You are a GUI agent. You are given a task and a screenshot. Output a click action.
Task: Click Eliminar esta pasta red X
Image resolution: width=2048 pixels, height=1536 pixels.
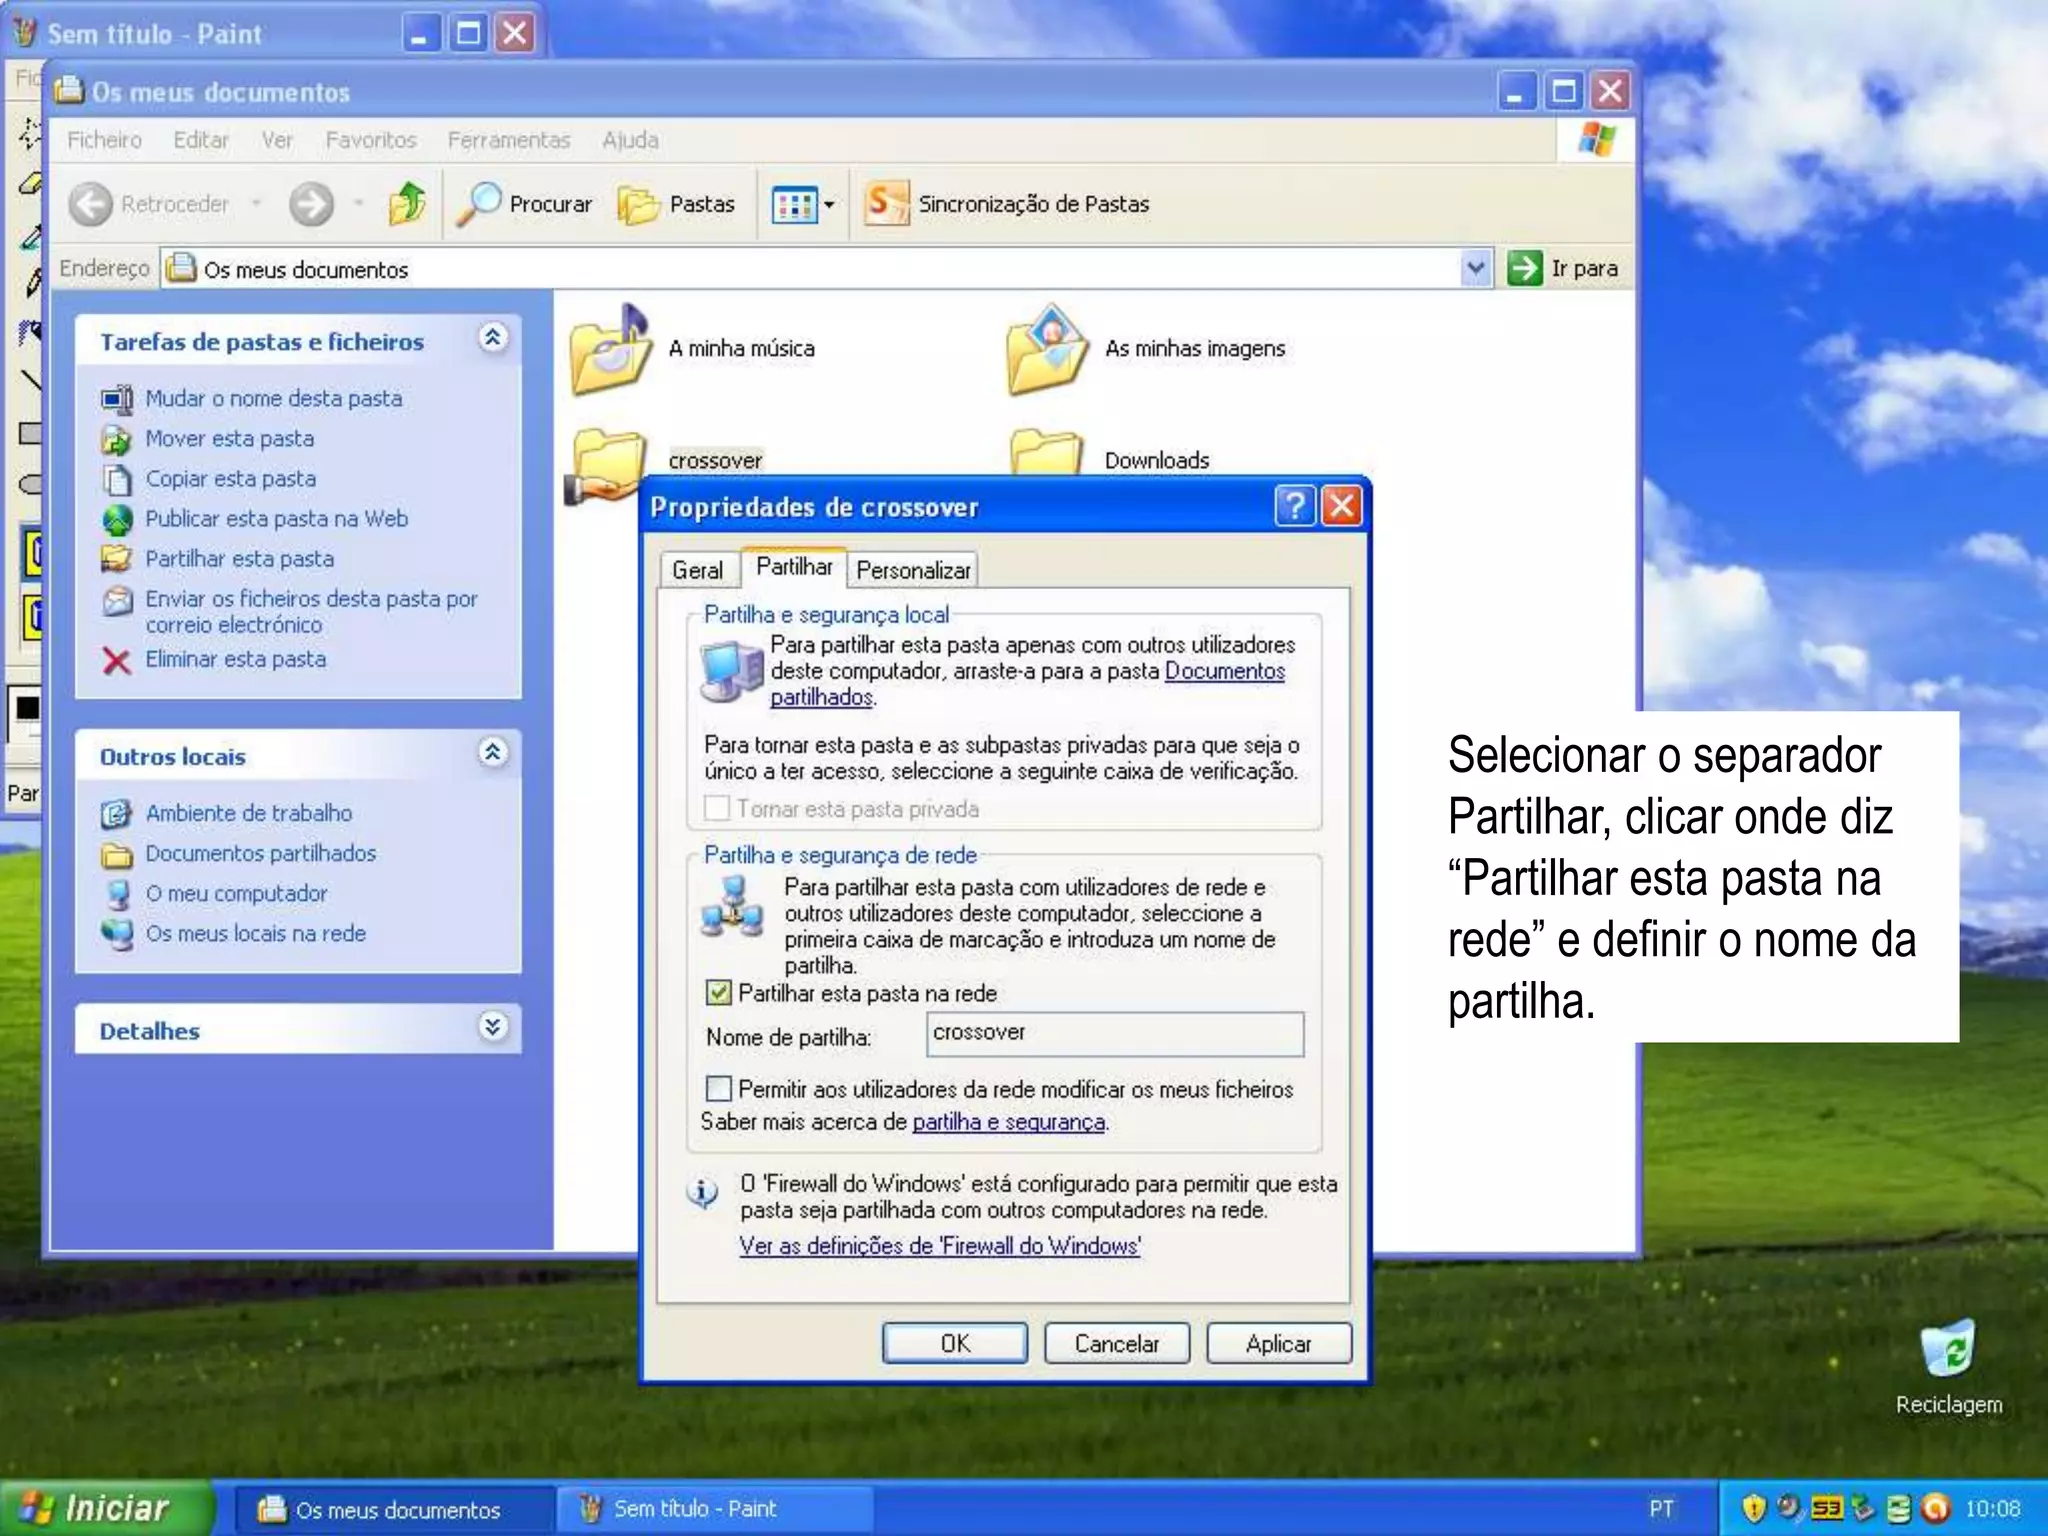tap(117, 661)
